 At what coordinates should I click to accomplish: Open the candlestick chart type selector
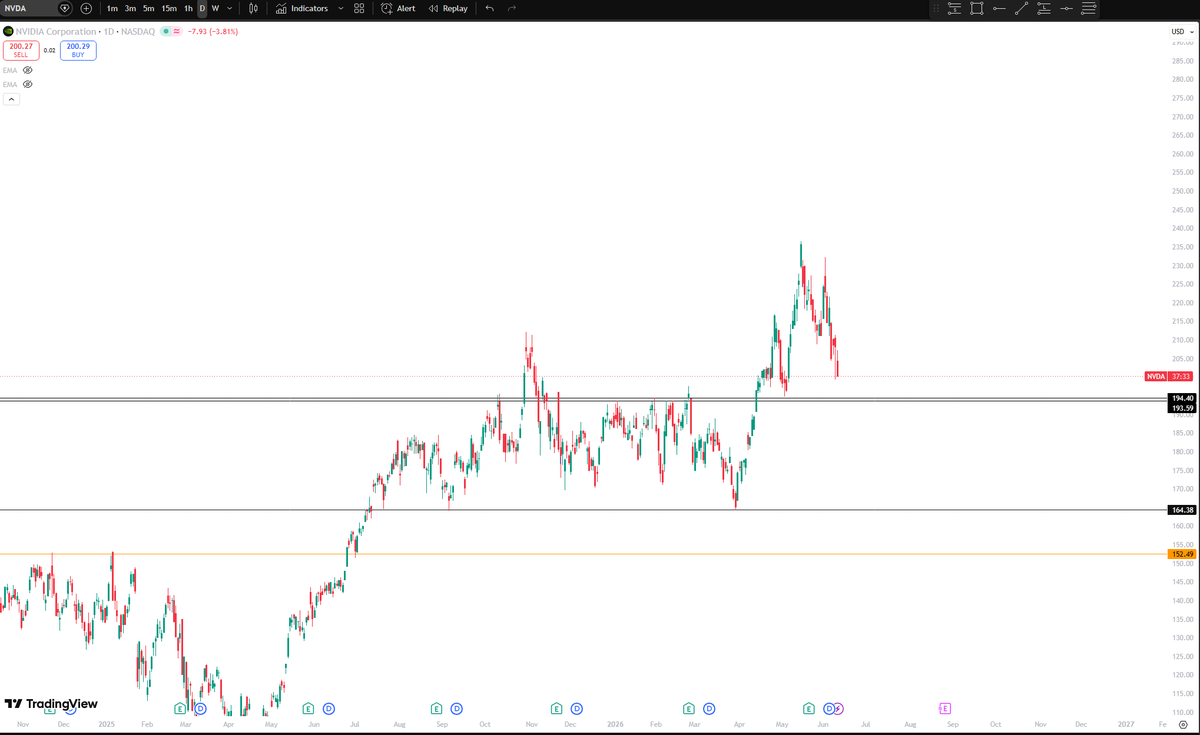[253, 8]
